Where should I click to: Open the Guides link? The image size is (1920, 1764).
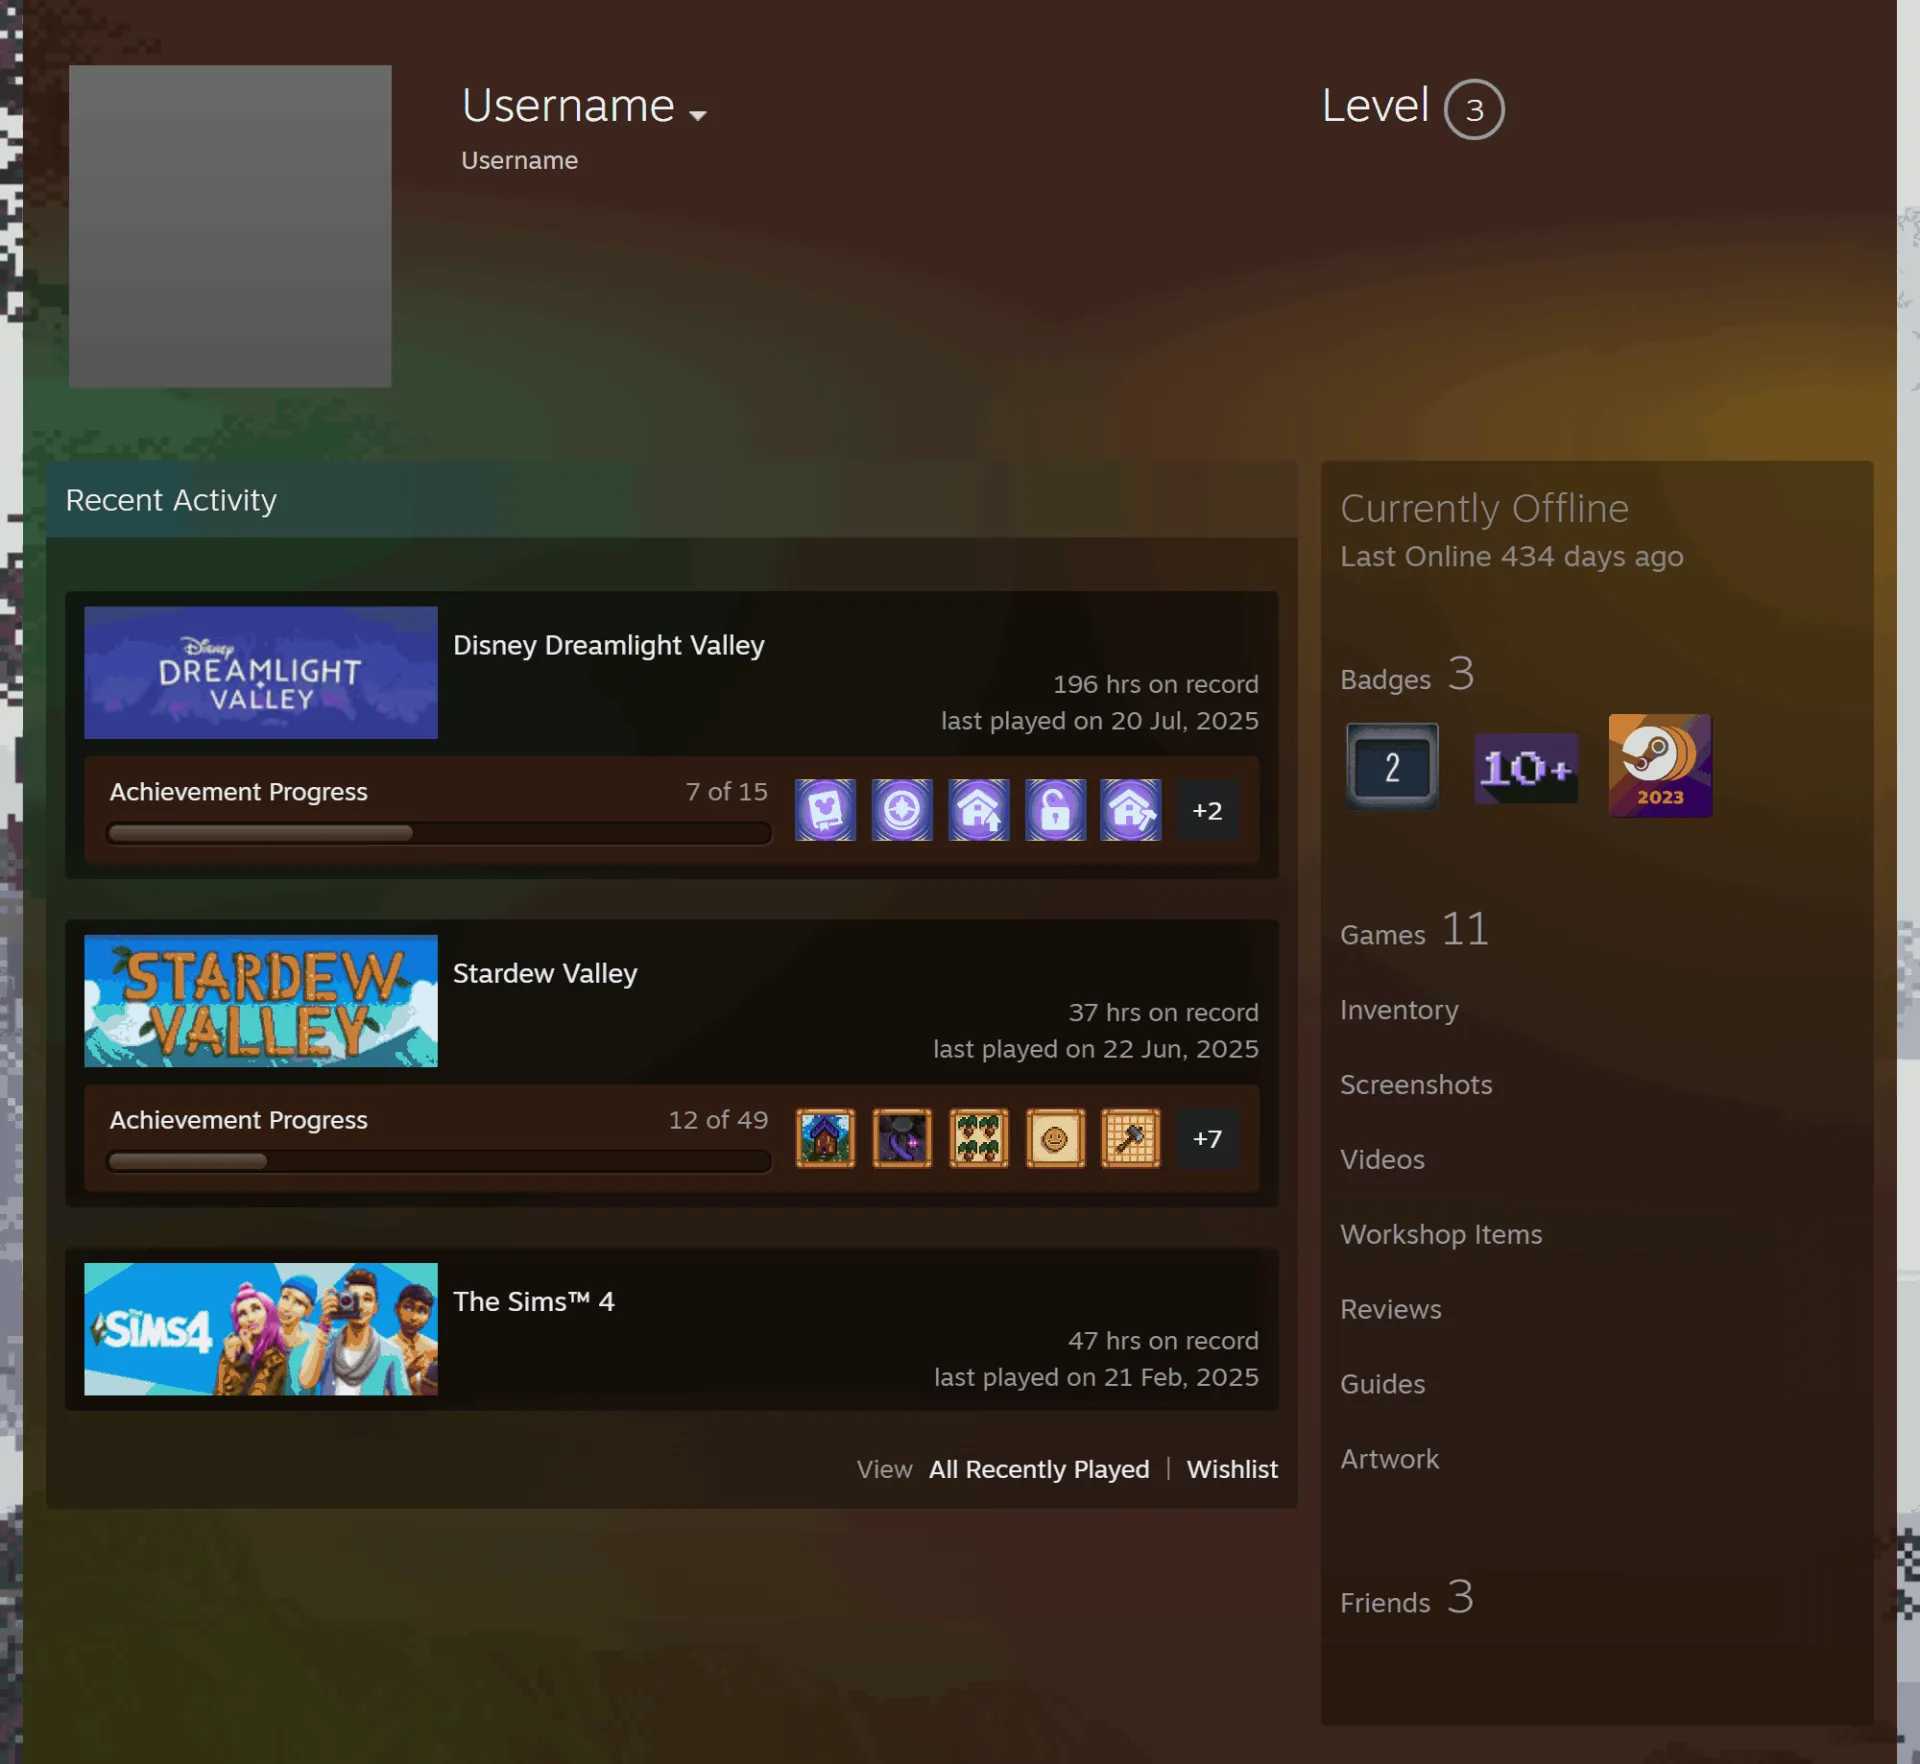pos(1382,1385)
